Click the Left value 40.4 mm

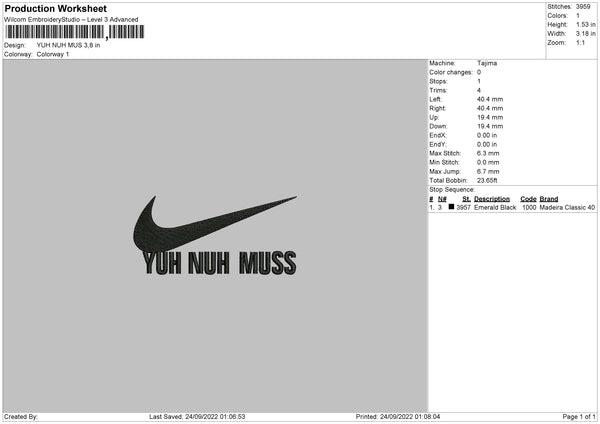point(490,99)
